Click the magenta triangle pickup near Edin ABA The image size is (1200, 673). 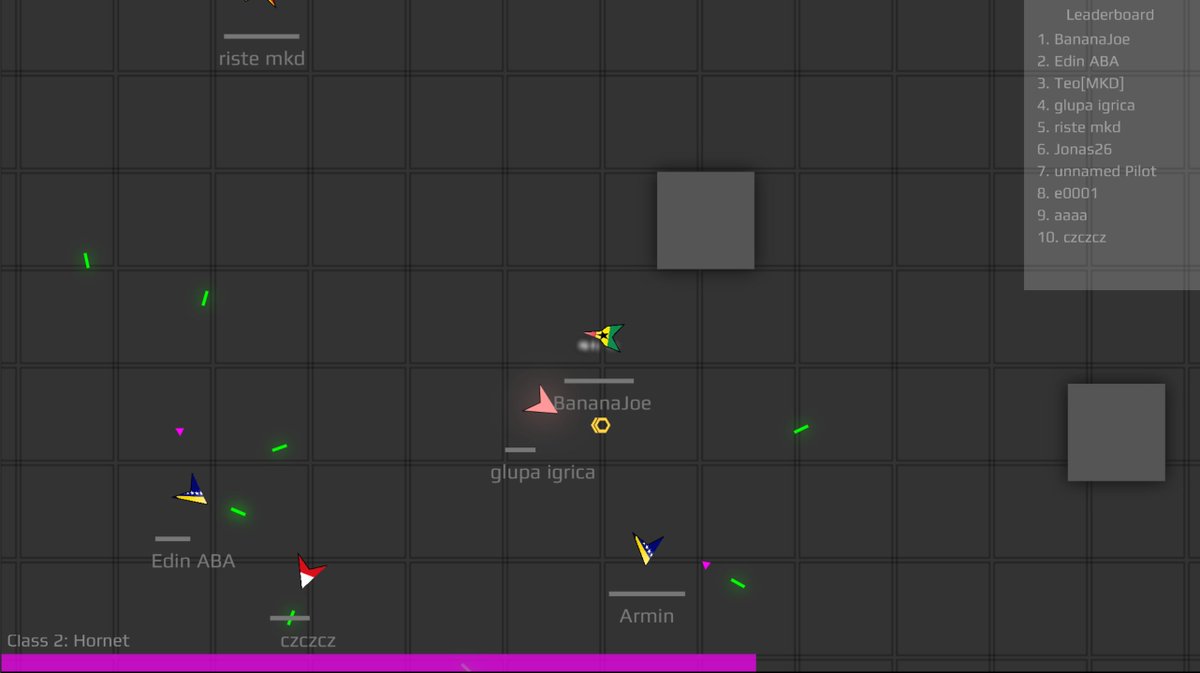pos(180,431)
